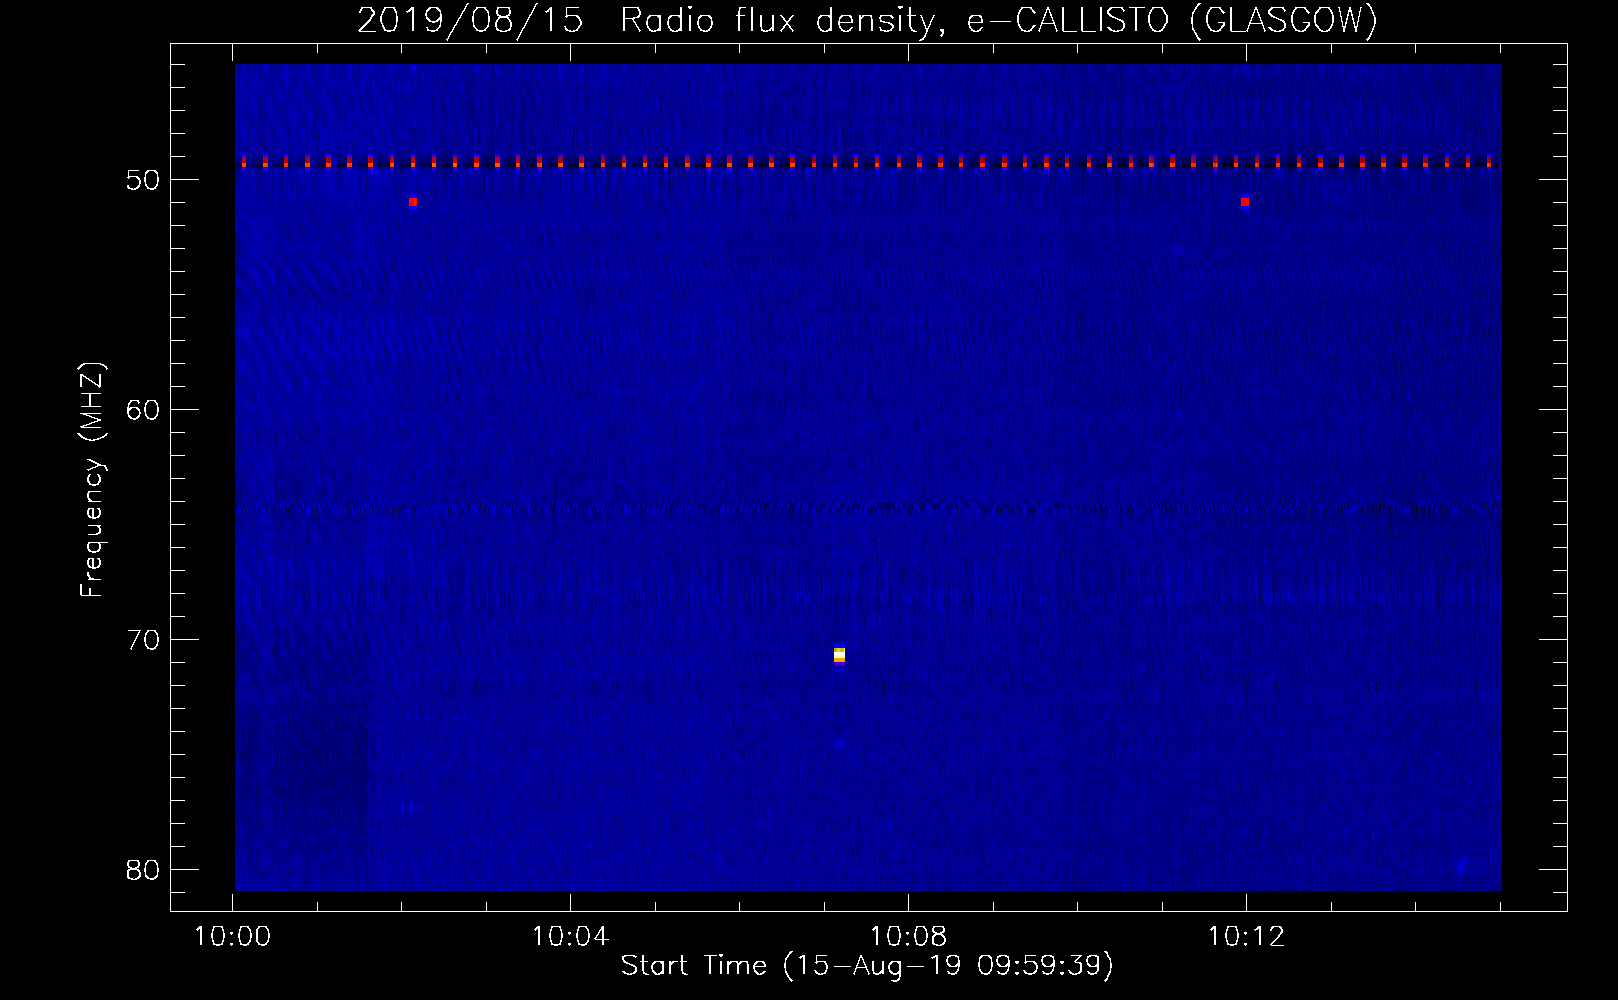Viewport: 1618px width, 1000px height.
Task: Click the Start Time axis label
Action: pos(867,966)
